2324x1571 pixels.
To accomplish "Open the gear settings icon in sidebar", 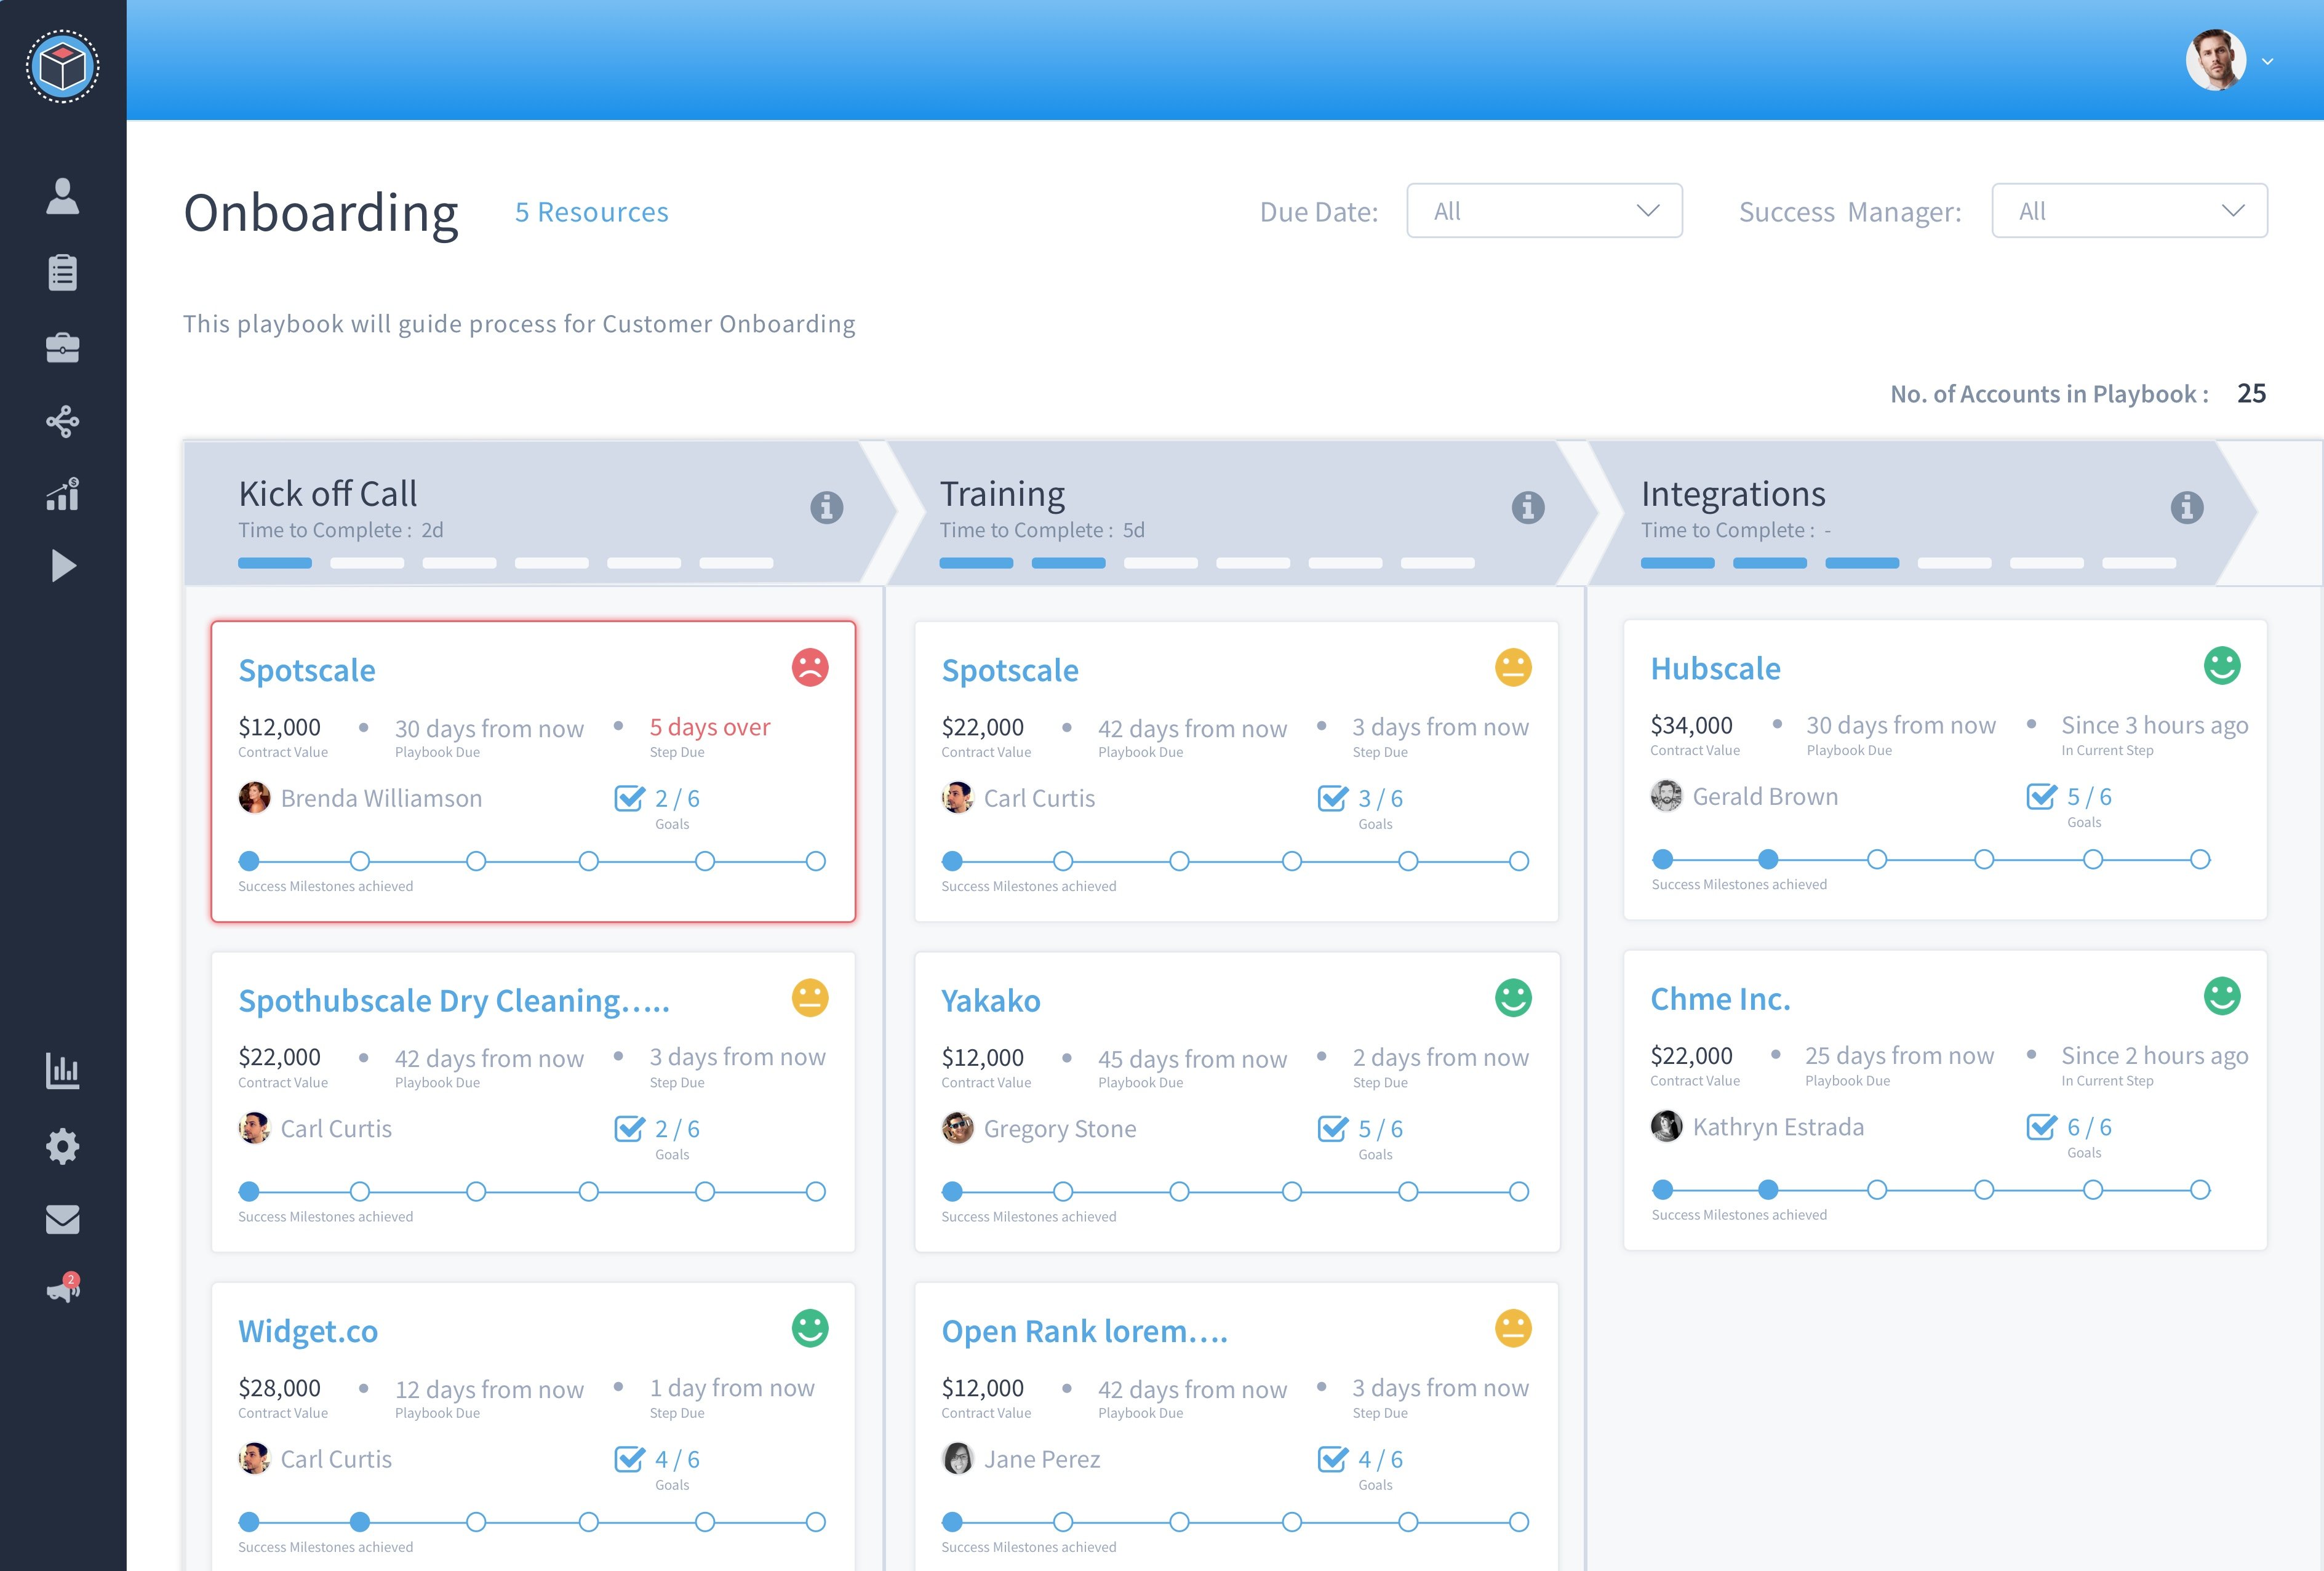I will coord(62,1146).
